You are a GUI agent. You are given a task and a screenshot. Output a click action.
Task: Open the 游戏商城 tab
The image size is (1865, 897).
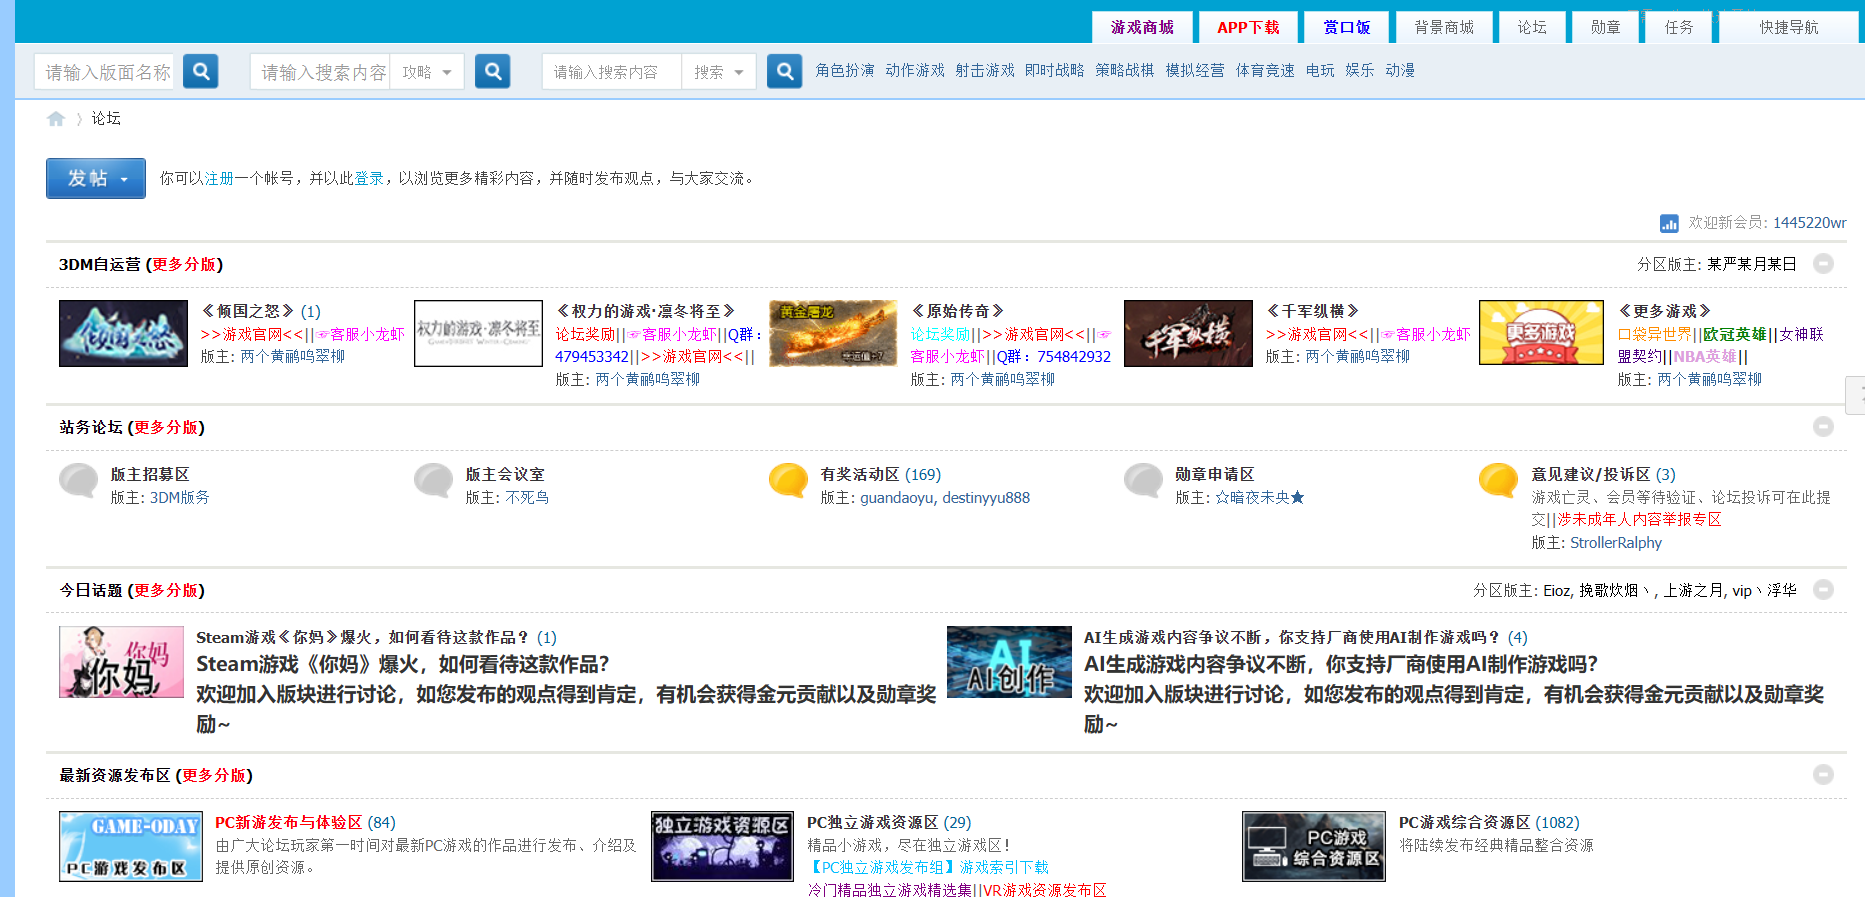coord(1142,27)
